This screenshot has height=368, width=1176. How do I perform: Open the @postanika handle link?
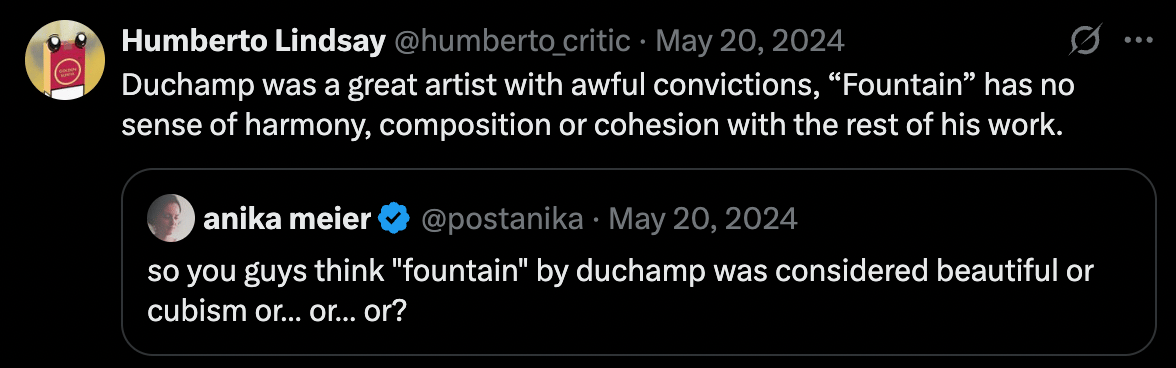click(501, 219)
